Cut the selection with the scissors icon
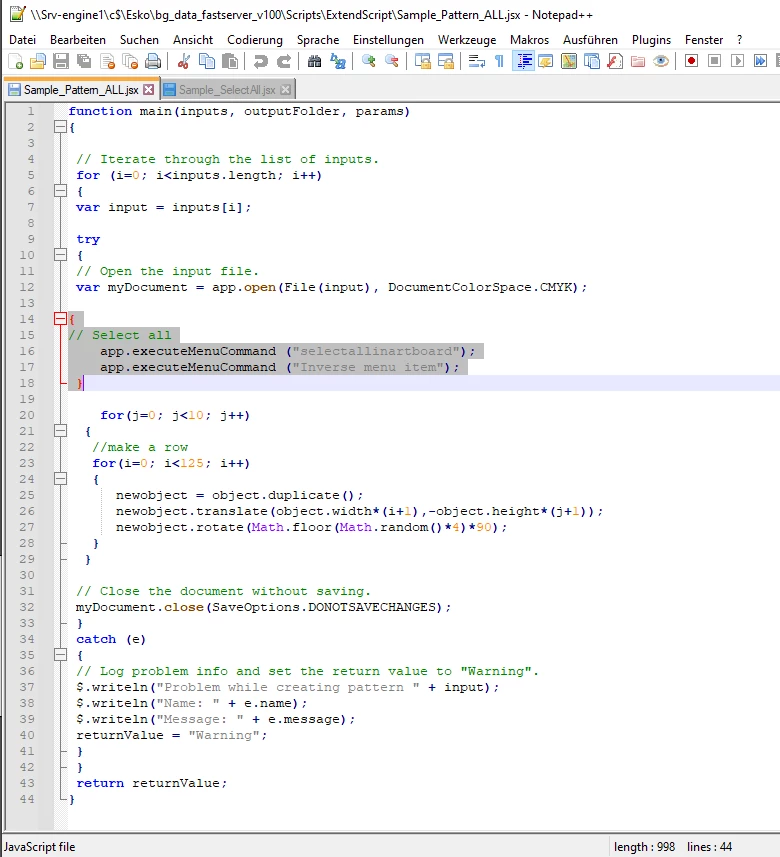 (183, 61)
